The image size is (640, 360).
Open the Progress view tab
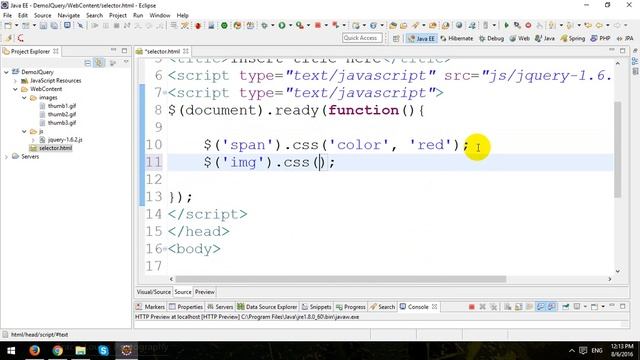point(351,307)
